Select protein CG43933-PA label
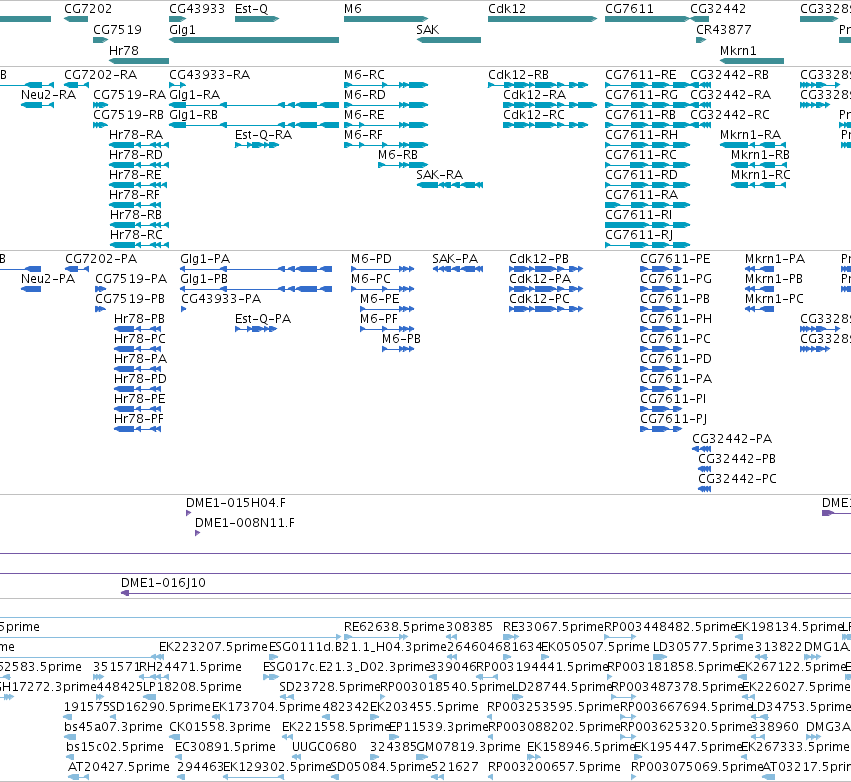The width and height of the screenshot is (851, 782). click(x=221, y=299)
